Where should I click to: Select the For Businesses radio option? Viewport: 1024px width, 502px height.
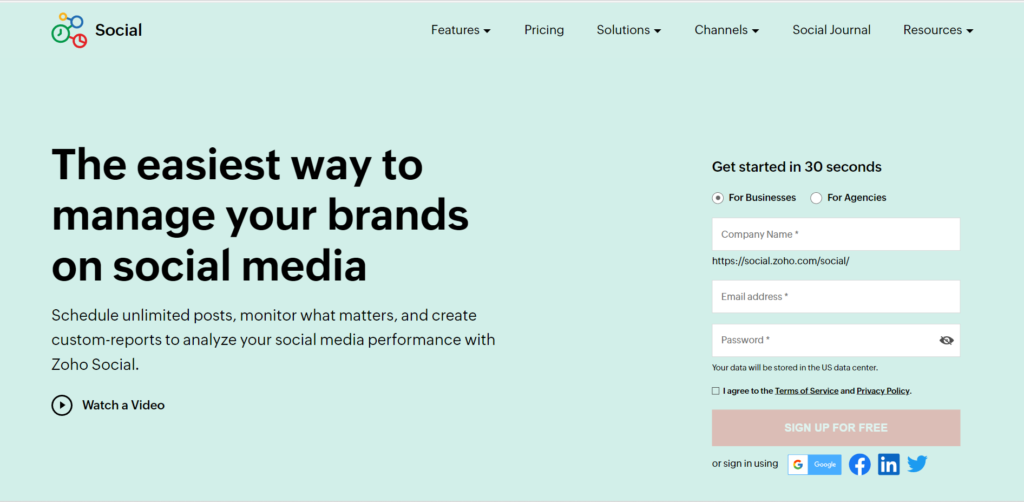(718, 198)
